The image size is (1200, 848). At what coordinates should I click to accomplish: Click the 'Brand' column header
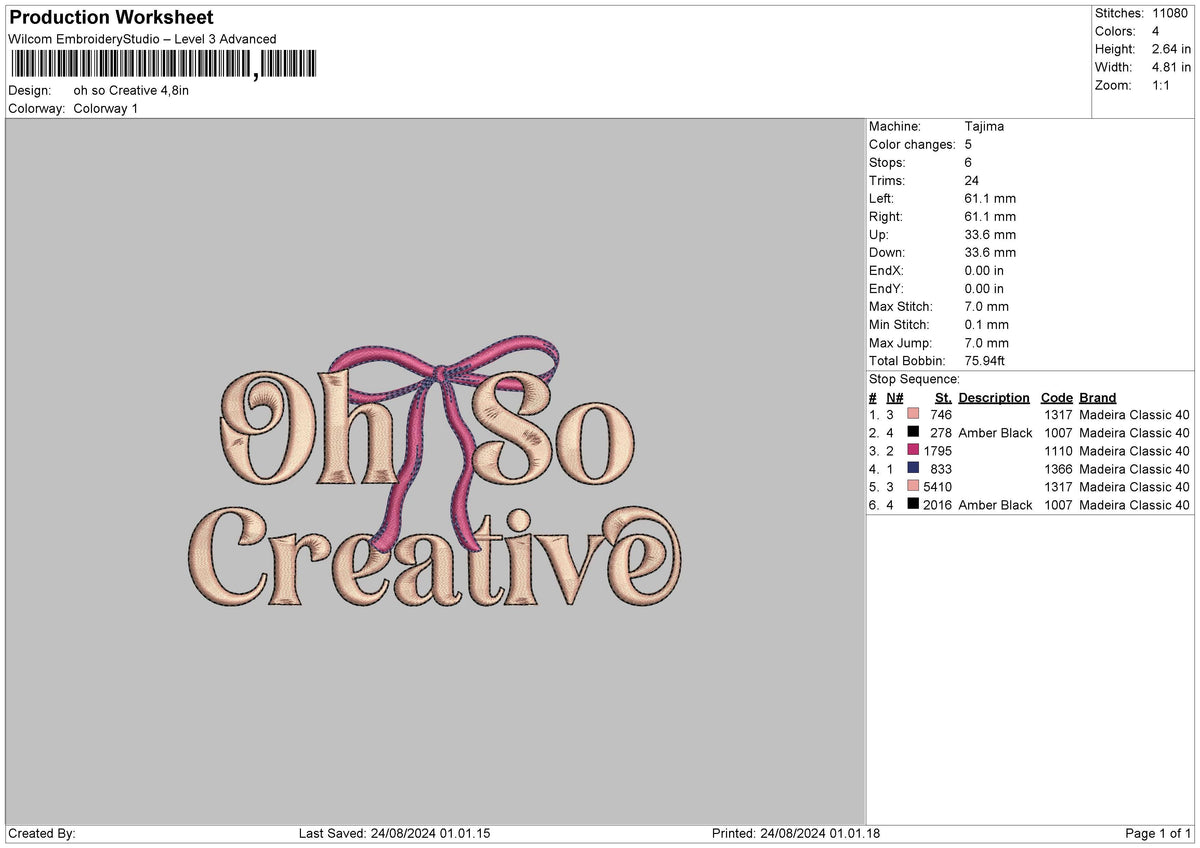(1097, 397)
